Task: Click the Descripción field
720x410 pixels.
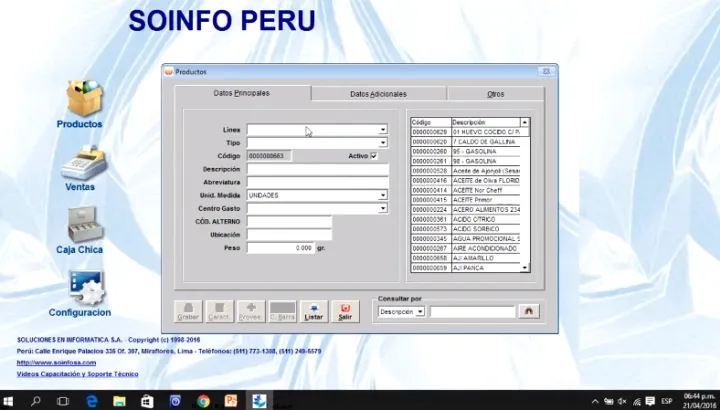Action: click(x=318, y=169)
